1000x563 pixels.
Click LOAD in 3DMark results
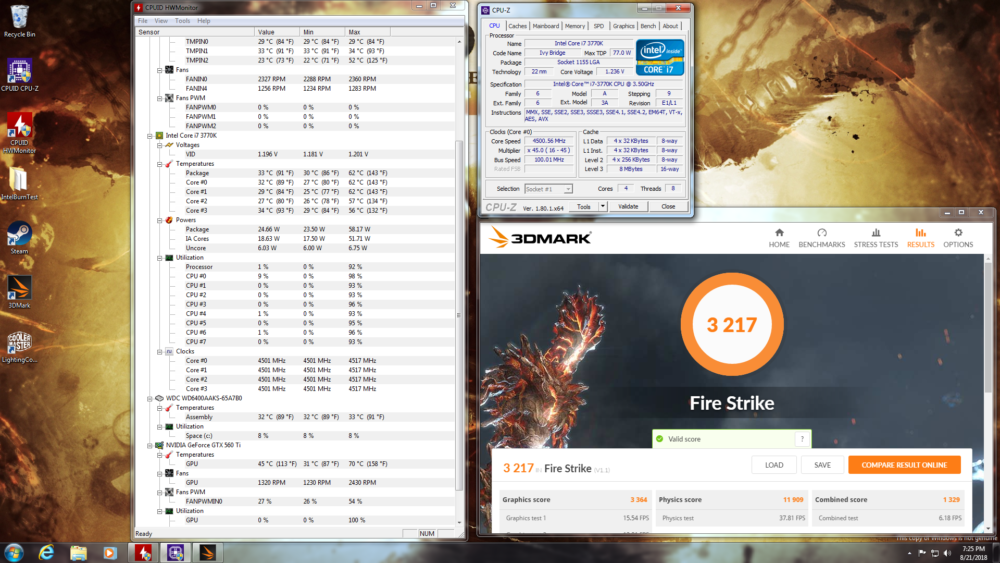tap(774, 465)
